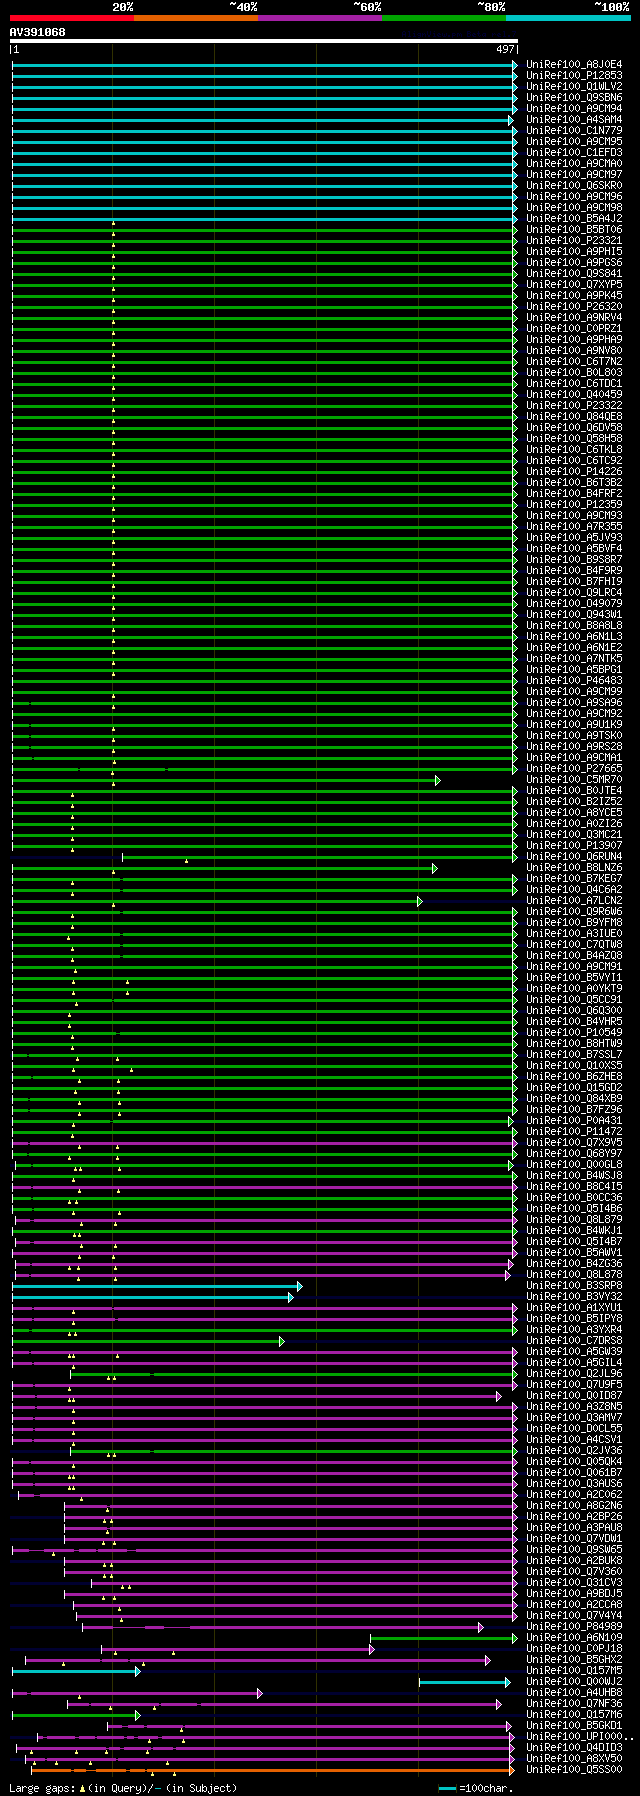This screenshot has height=1796, width=640.
Task: Select label UniRef100_P0A431
Action: pos(574,1121)
